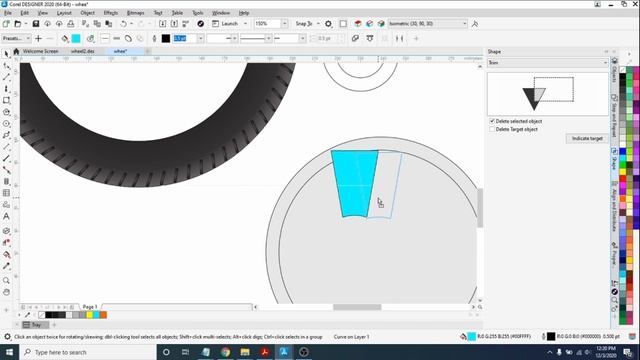This screenshot has width=640, height=360.
Task: Open the Isometric (30, 90, 30) projection dropdown
Action: [464, 24]
